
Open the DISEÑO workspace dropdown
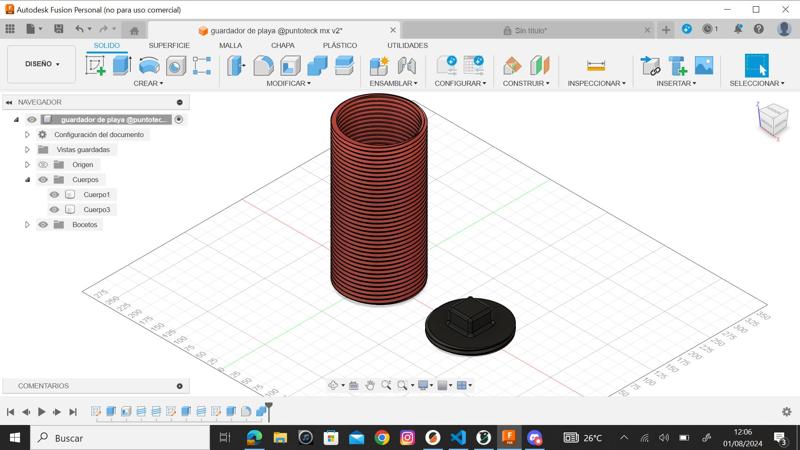point(41,64)
